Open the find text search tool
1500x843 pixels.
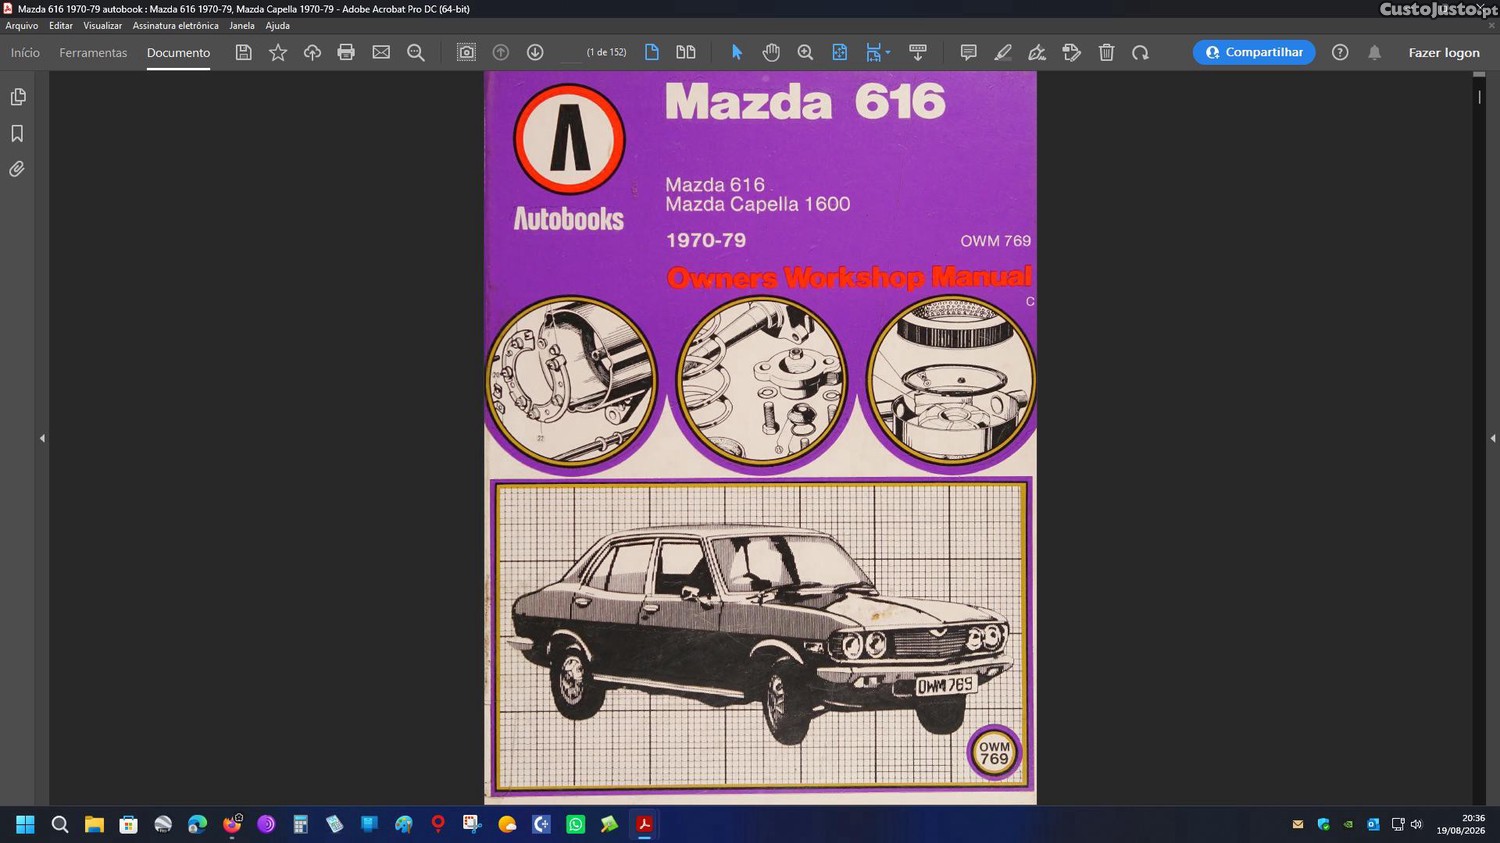point(416,52)
